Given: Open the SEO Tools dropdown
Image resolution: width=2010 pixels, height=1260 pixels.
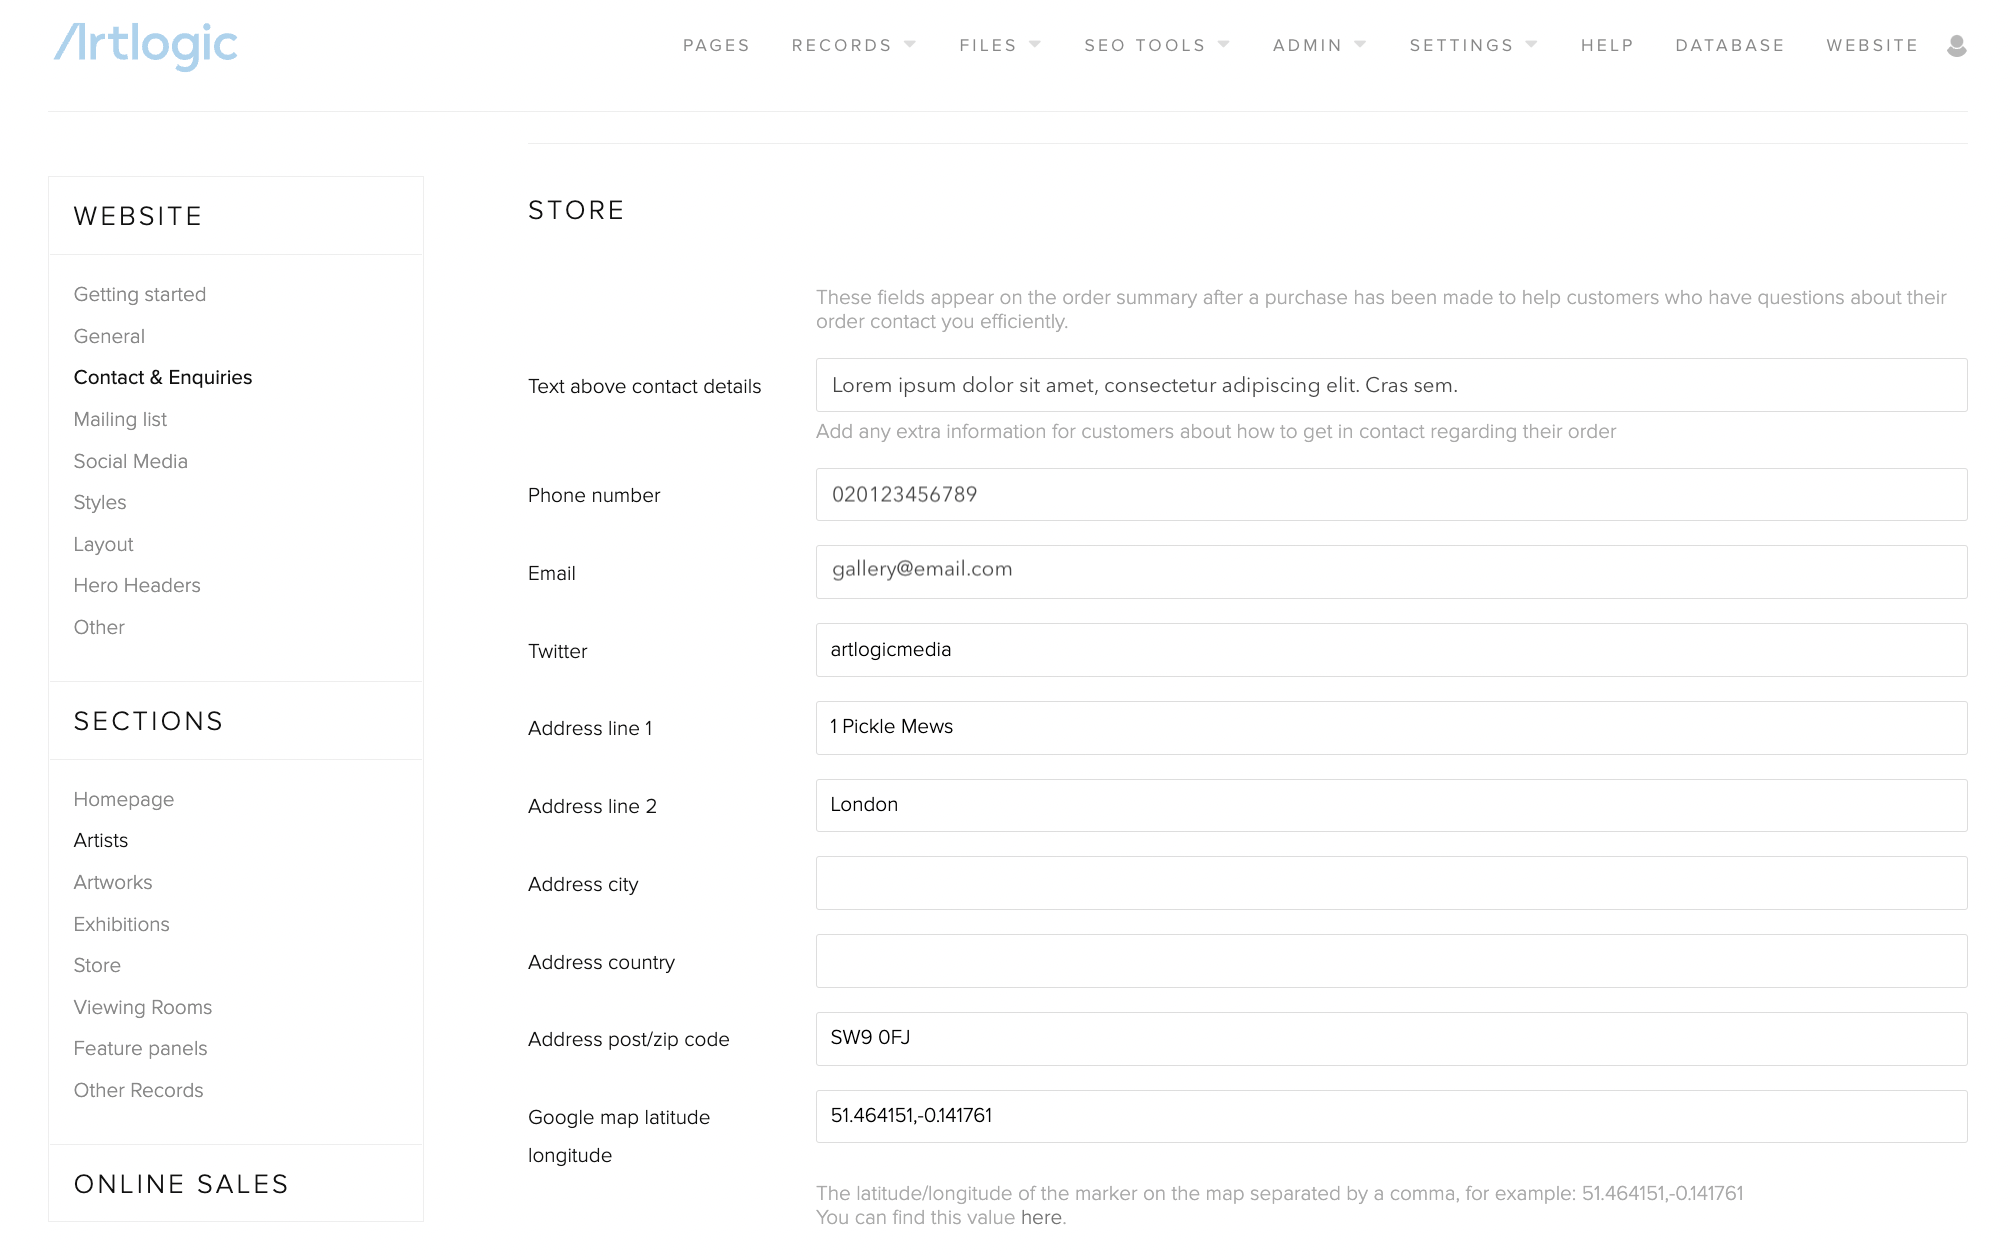Looking at the screenshot, I should click(x=1156, y=46).
